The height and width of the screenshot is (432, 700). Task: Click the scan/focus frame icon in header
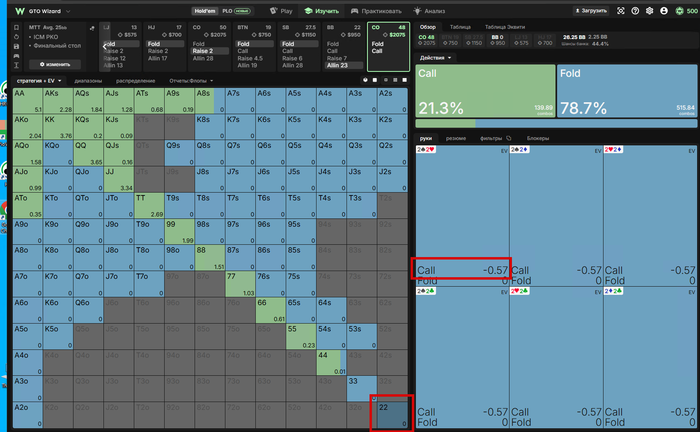pos(621,11)
